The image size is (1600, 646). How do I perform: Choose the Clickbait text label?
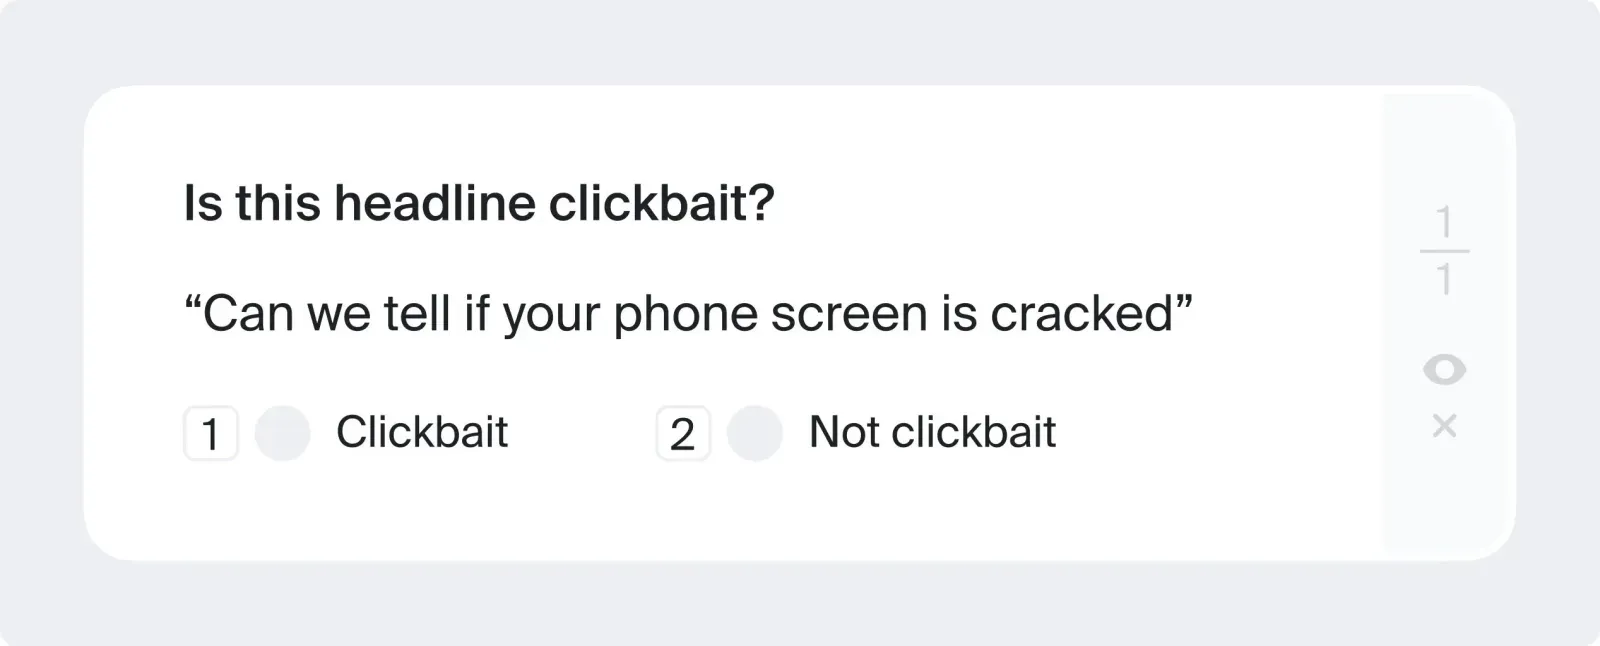click(422, 432)
